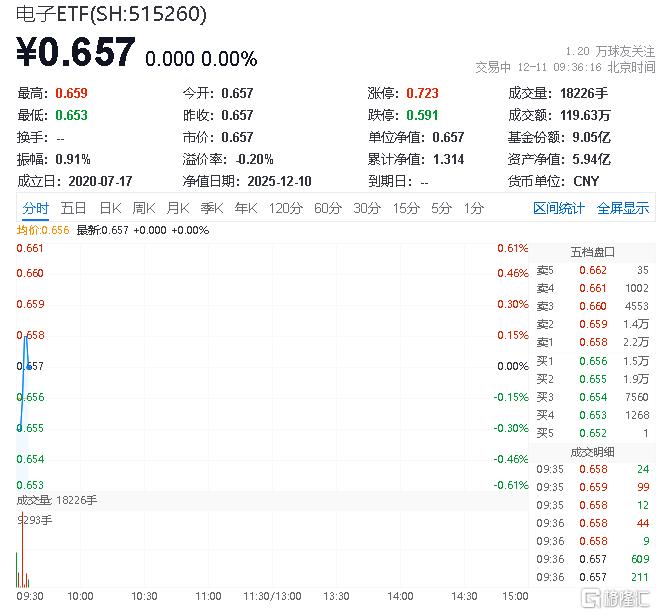The width and height of the screenshot is (656, 615).
Task: Select the 买1 row in order book
Action: click(x=592, y=361)
